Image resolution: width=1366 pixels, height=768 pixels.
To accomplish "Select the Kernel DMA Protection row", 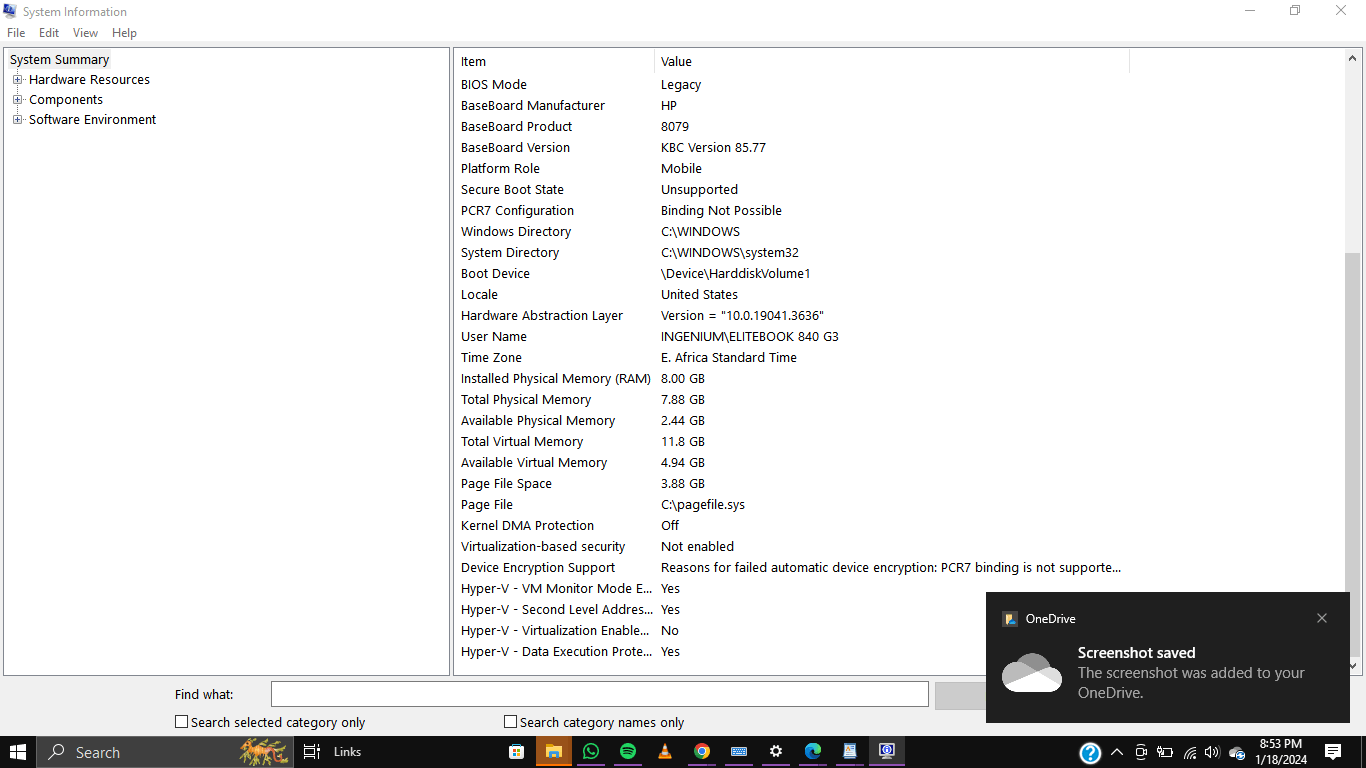I will (791, 526).
